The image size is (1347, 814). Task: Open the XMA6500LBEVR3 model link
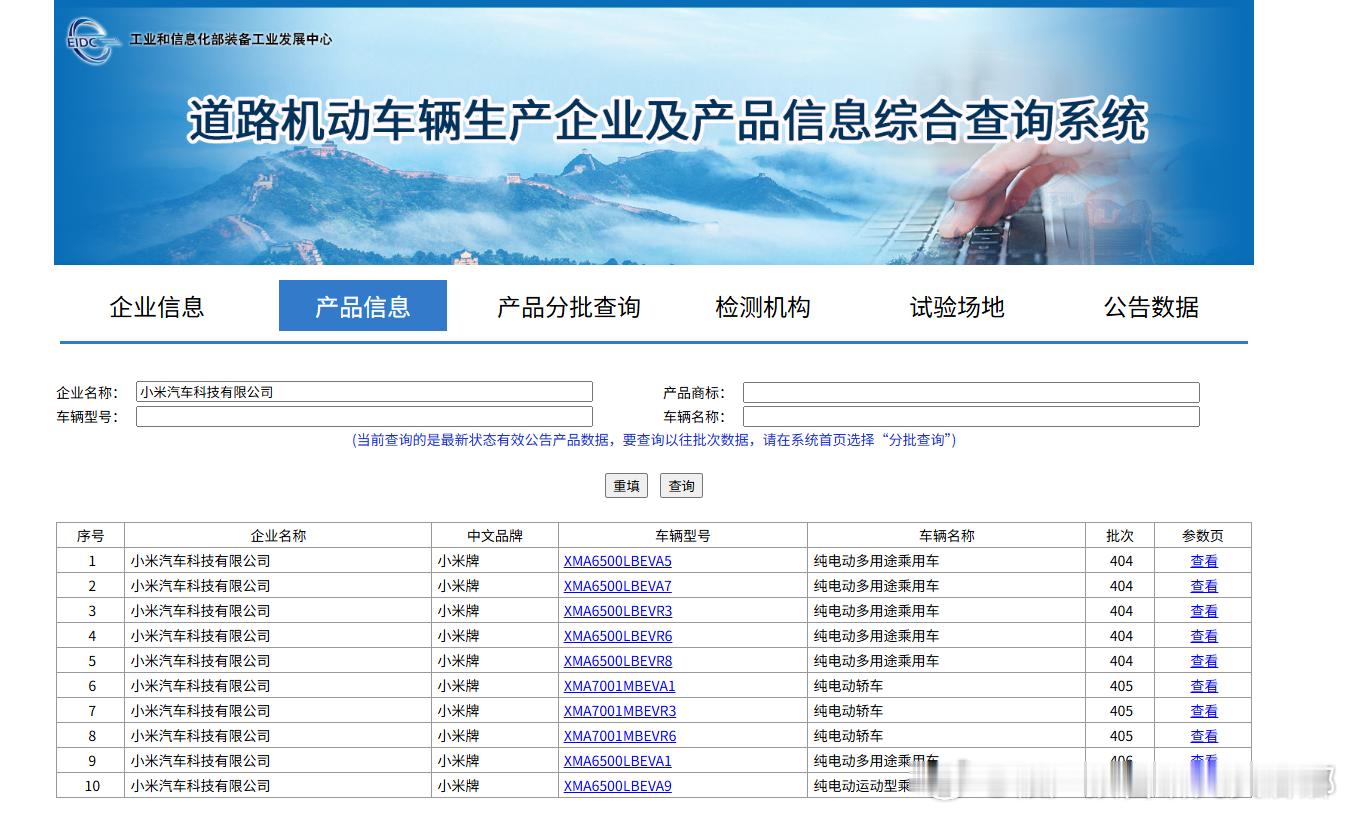(618, 611)
